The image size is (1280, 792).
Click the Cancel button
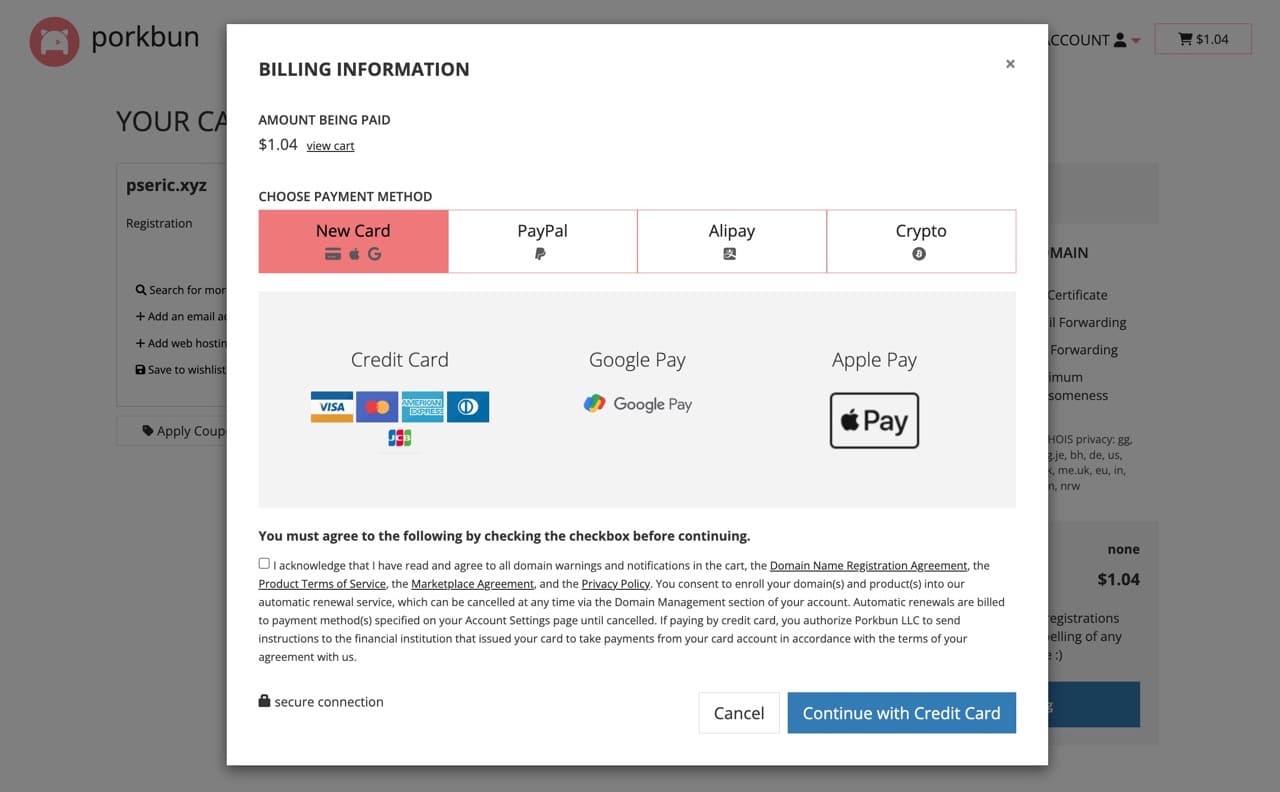[x=739, y=713]
